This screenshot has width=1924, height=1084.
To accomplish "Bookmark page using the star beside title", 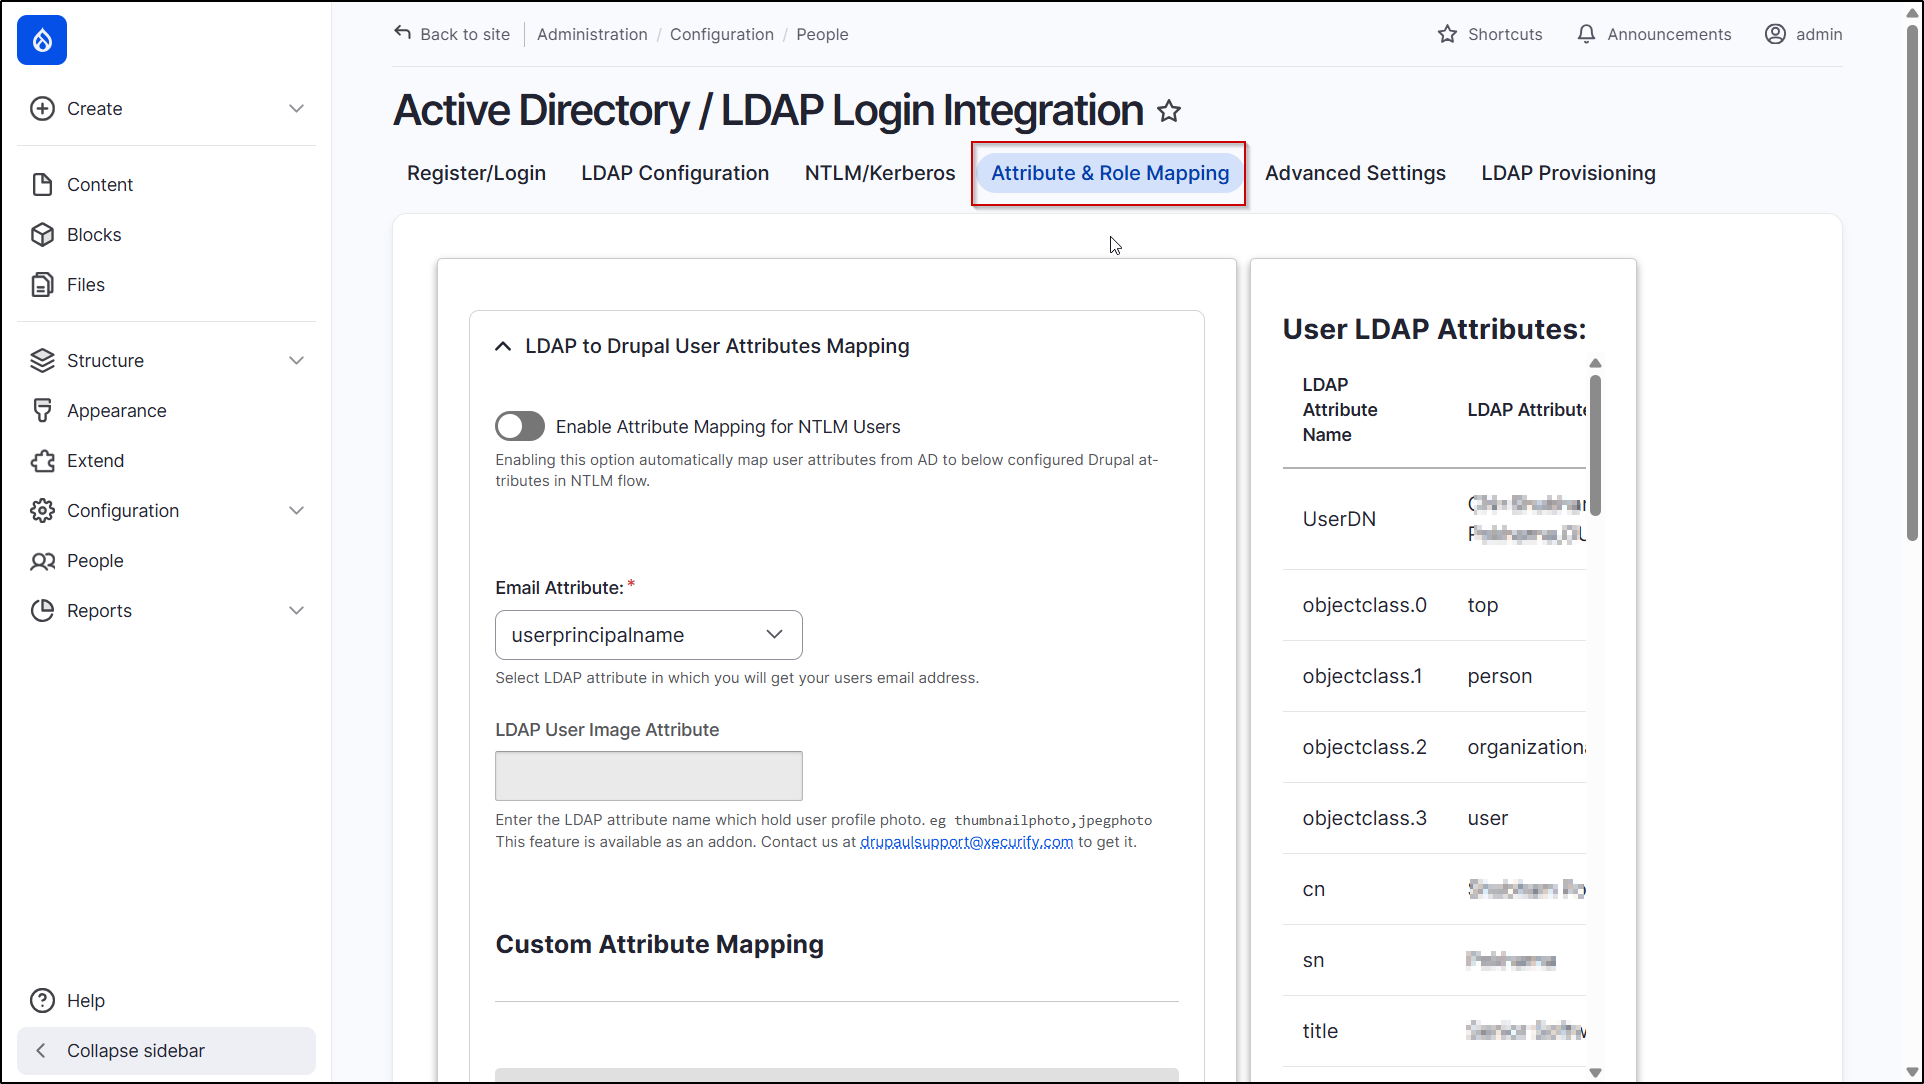I will click(x=1169, y=111).
